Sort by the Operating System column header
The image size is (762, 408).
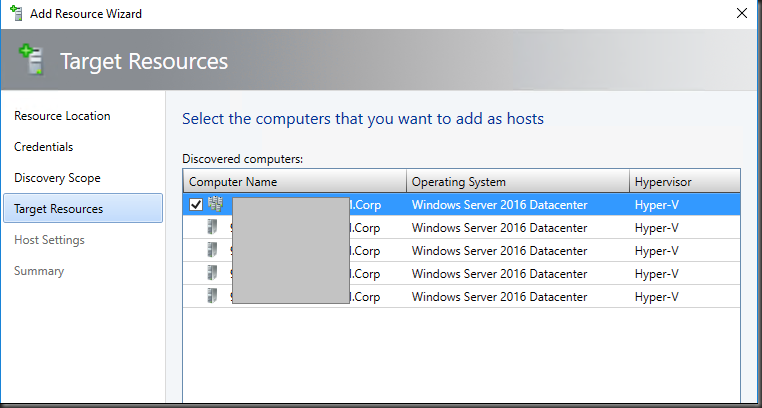(459, 182)
